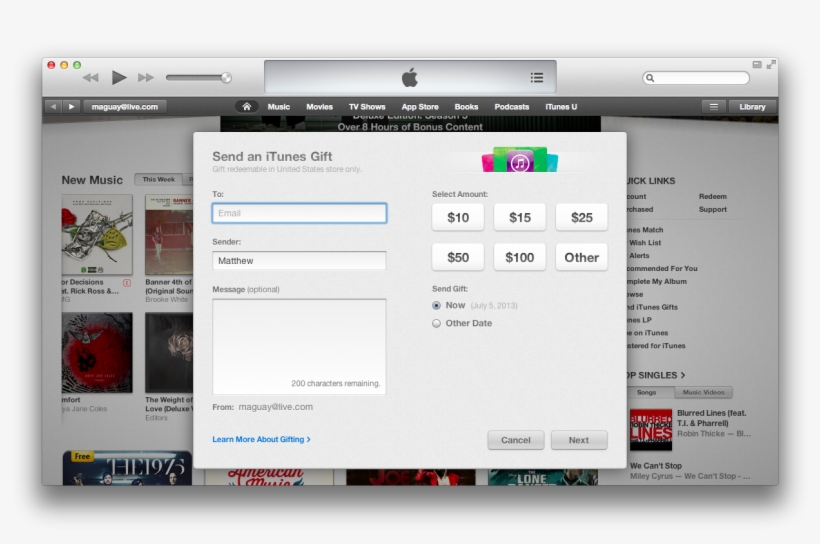Open the Redeem quick link
820x544 pixels.
712,197
